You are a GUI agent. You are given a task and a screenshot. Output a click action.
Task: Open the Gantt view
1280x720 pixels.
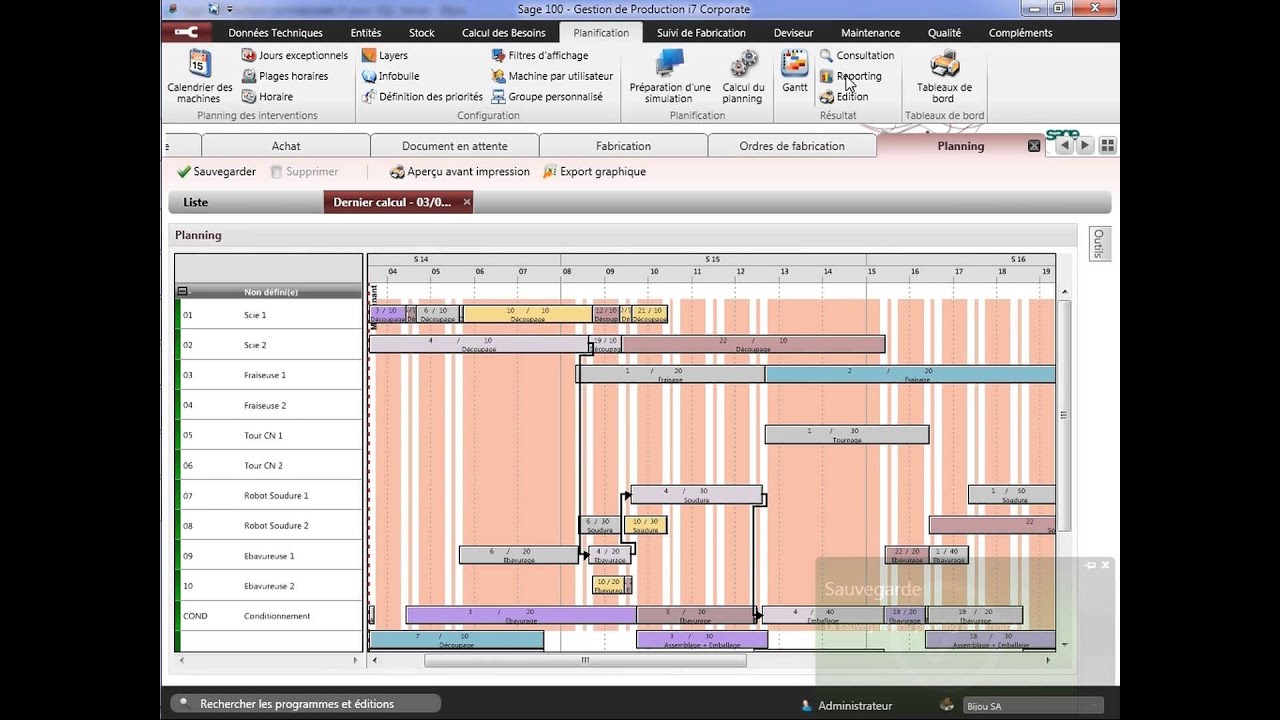795,72
